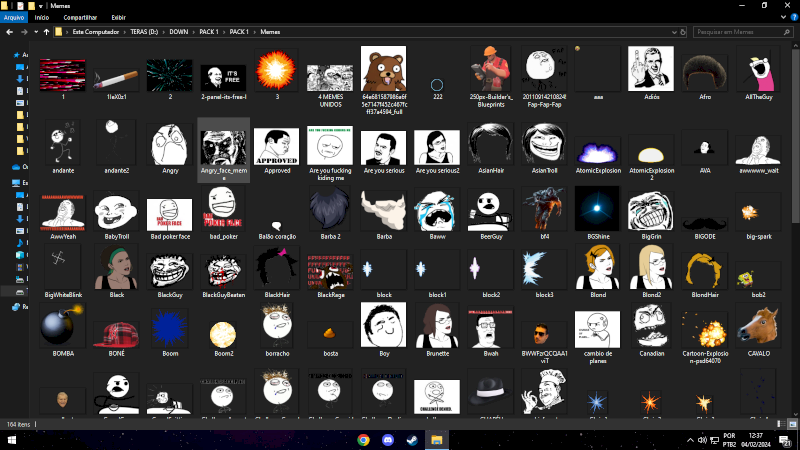This screenshot has width=800, height=450.
Task: Switch to the Exibir ribbon tab
Action: pos(118,17)
